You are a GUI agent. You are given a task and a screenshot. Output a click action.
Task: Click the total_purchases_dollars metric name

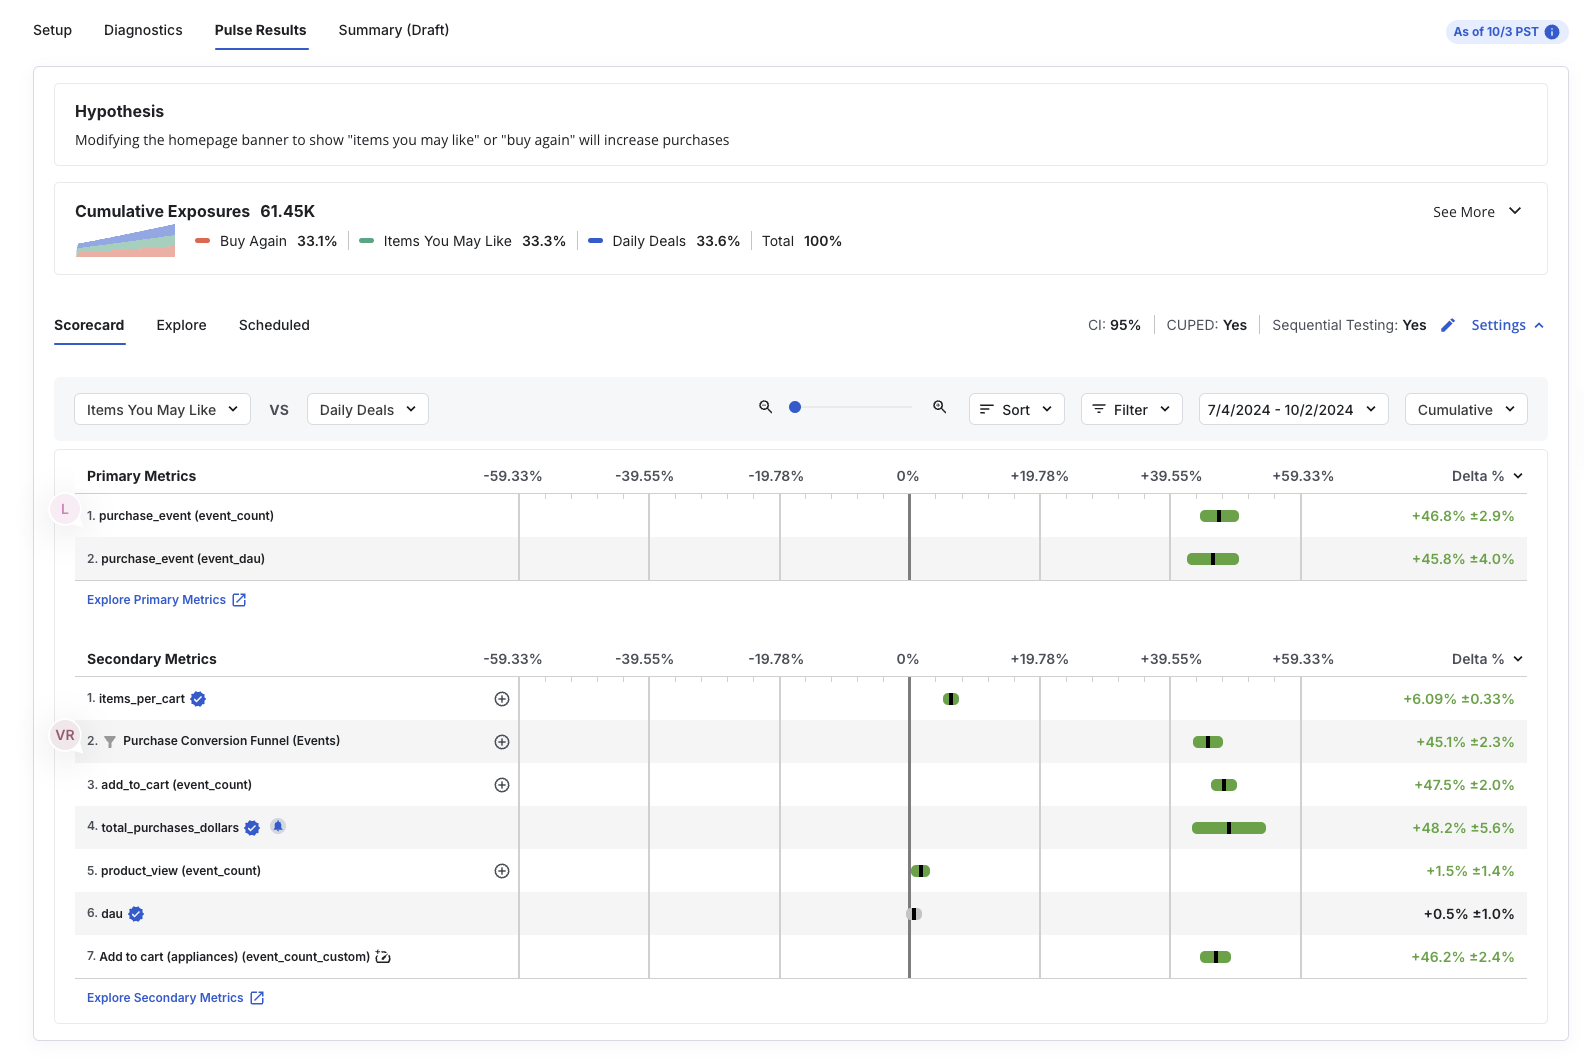[170, 828]
